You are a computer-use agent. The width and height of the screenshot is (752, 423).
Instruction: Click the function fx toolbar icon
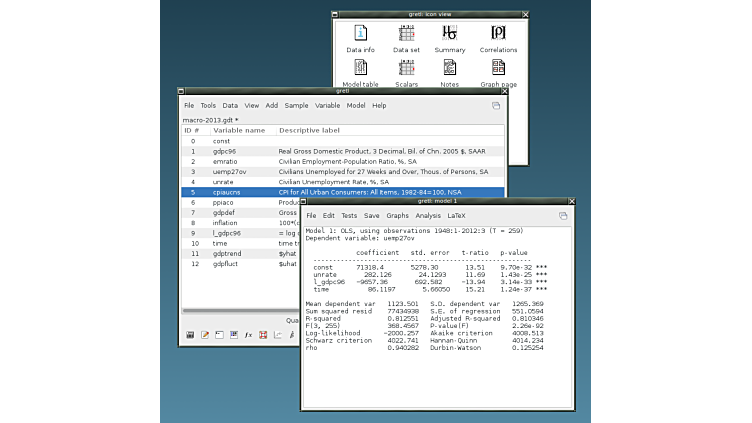pyautogui.click(x=248, y=334)
